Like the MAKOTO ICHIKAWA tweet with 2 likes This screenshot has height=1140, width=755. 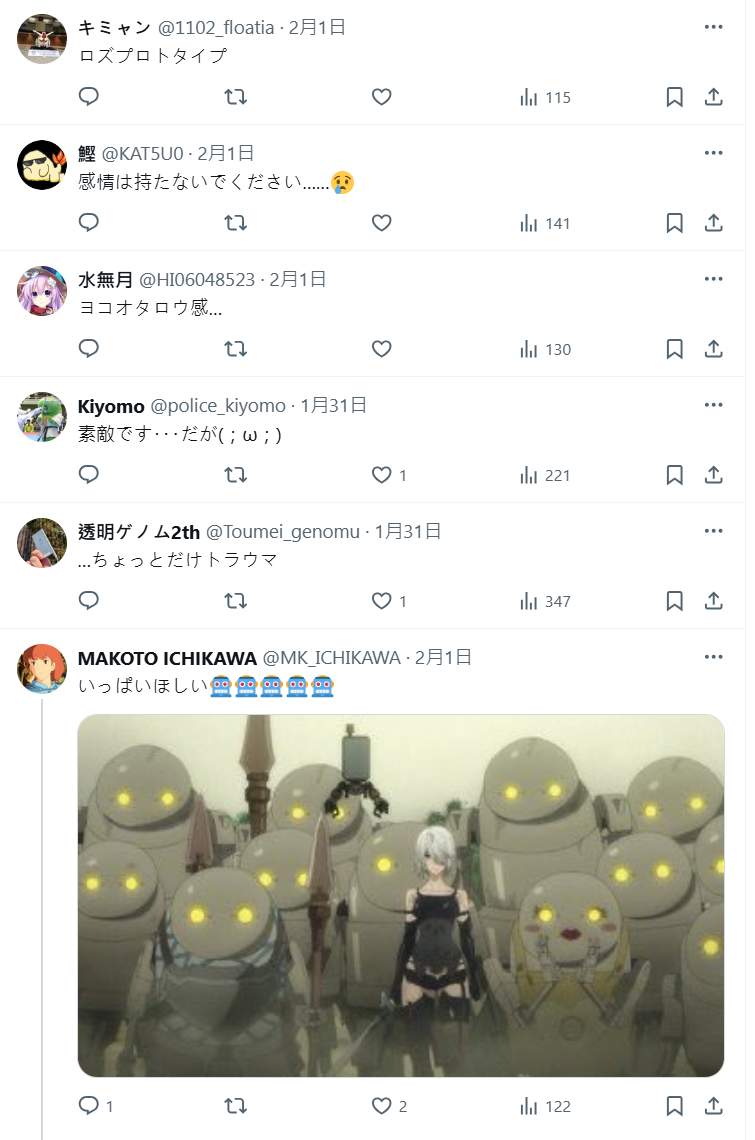coord(389,1106)
